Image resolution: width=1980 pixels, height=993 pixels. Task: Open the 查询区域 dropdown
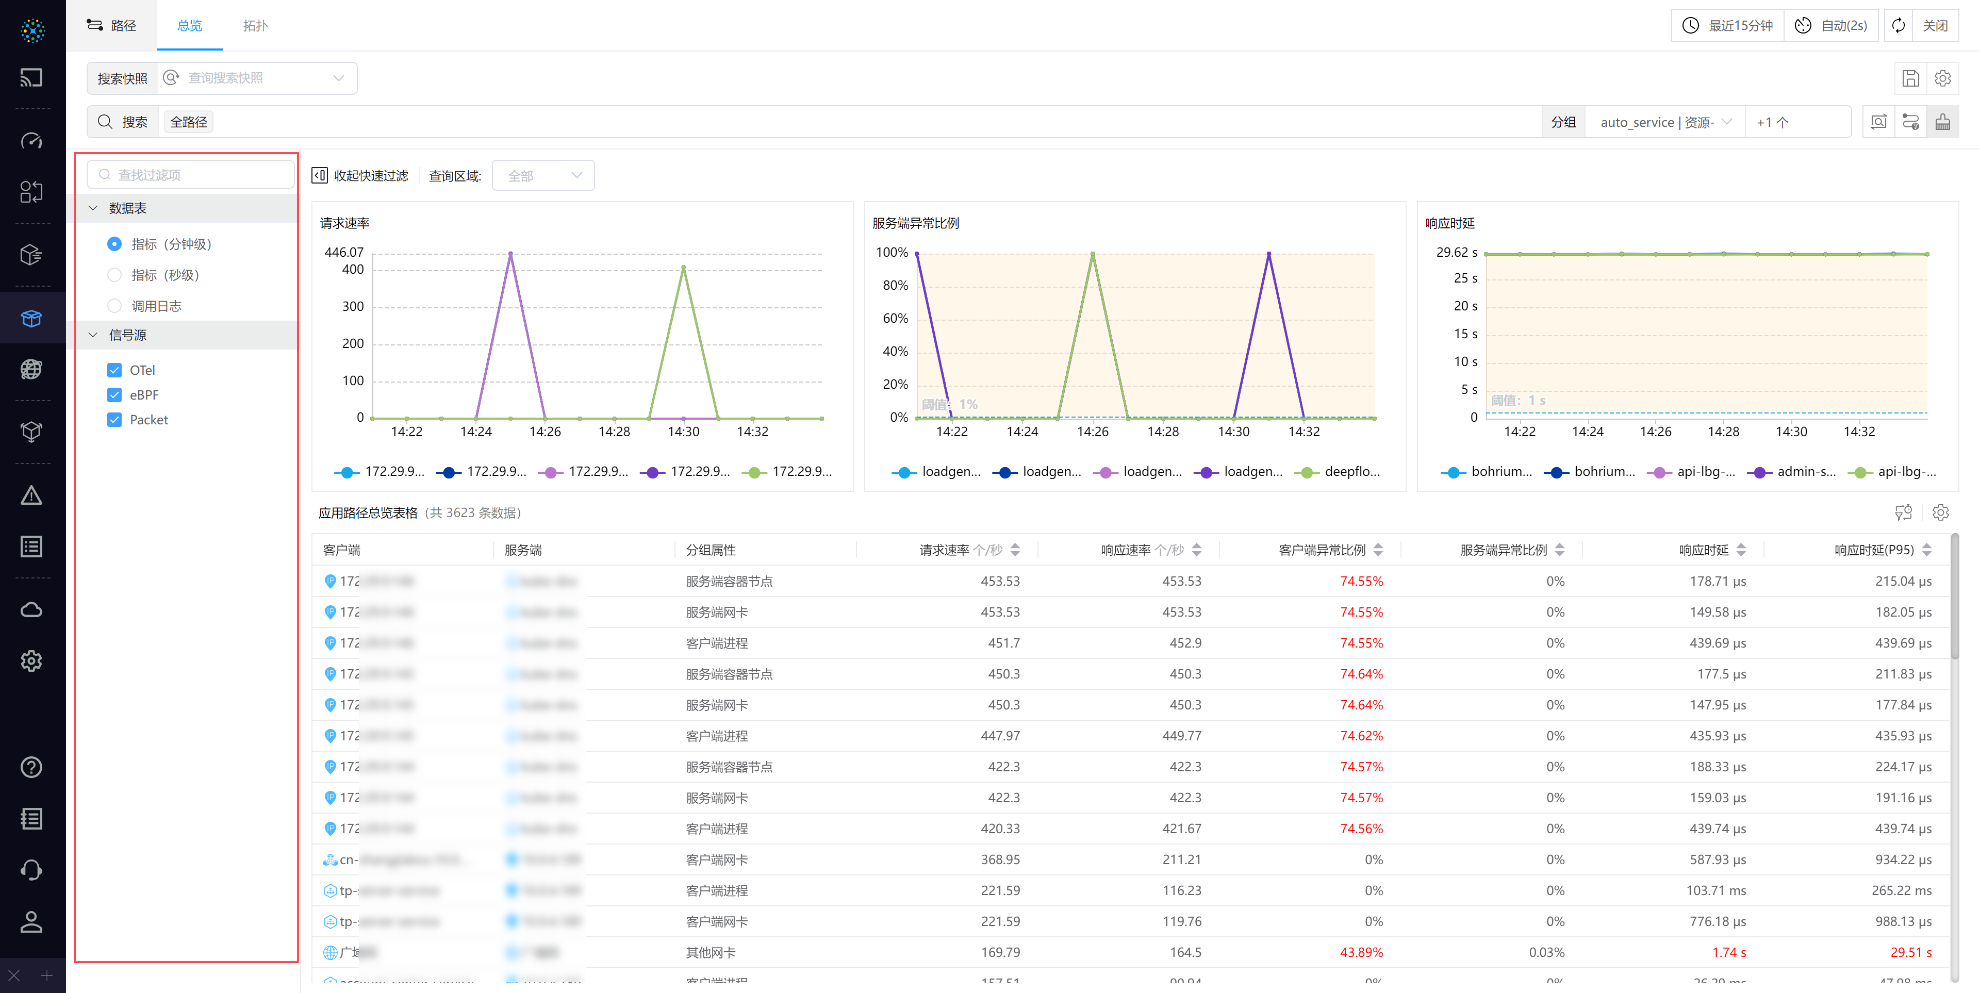[x=543, y=176]
